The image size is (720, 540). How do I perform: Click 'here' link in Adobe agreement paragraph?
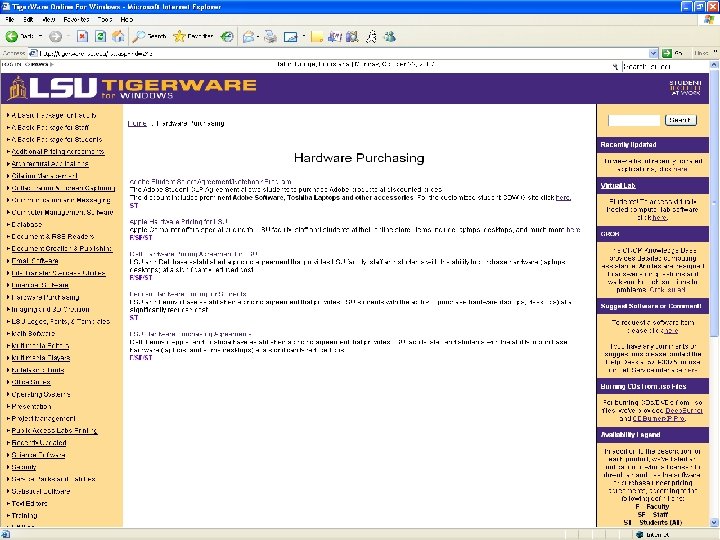(x=563, y=197)
